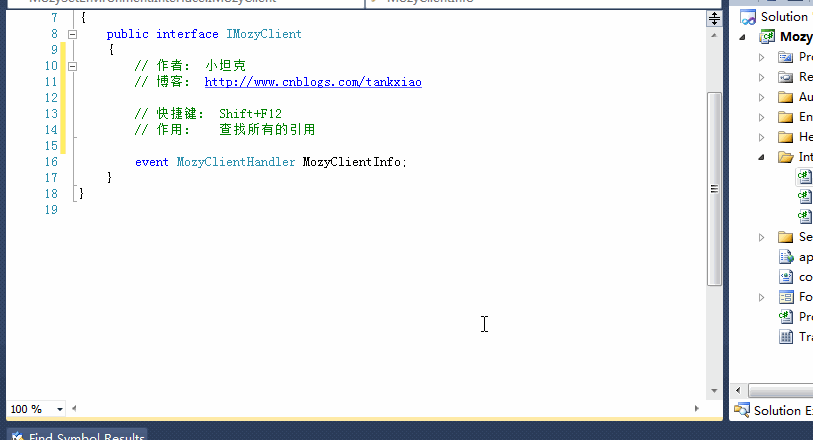
Task: Click the 'interface' keyword on line 8
Action: (187, 34)
